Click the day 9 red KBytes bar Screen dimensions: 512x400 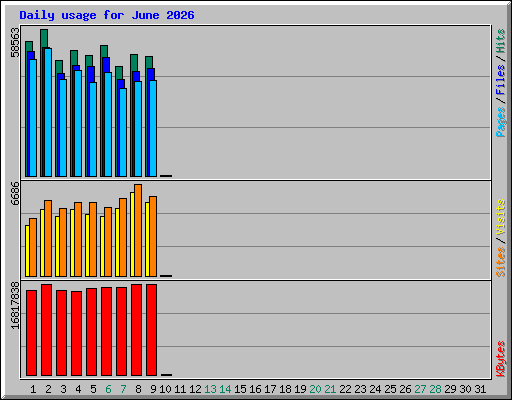151,330
